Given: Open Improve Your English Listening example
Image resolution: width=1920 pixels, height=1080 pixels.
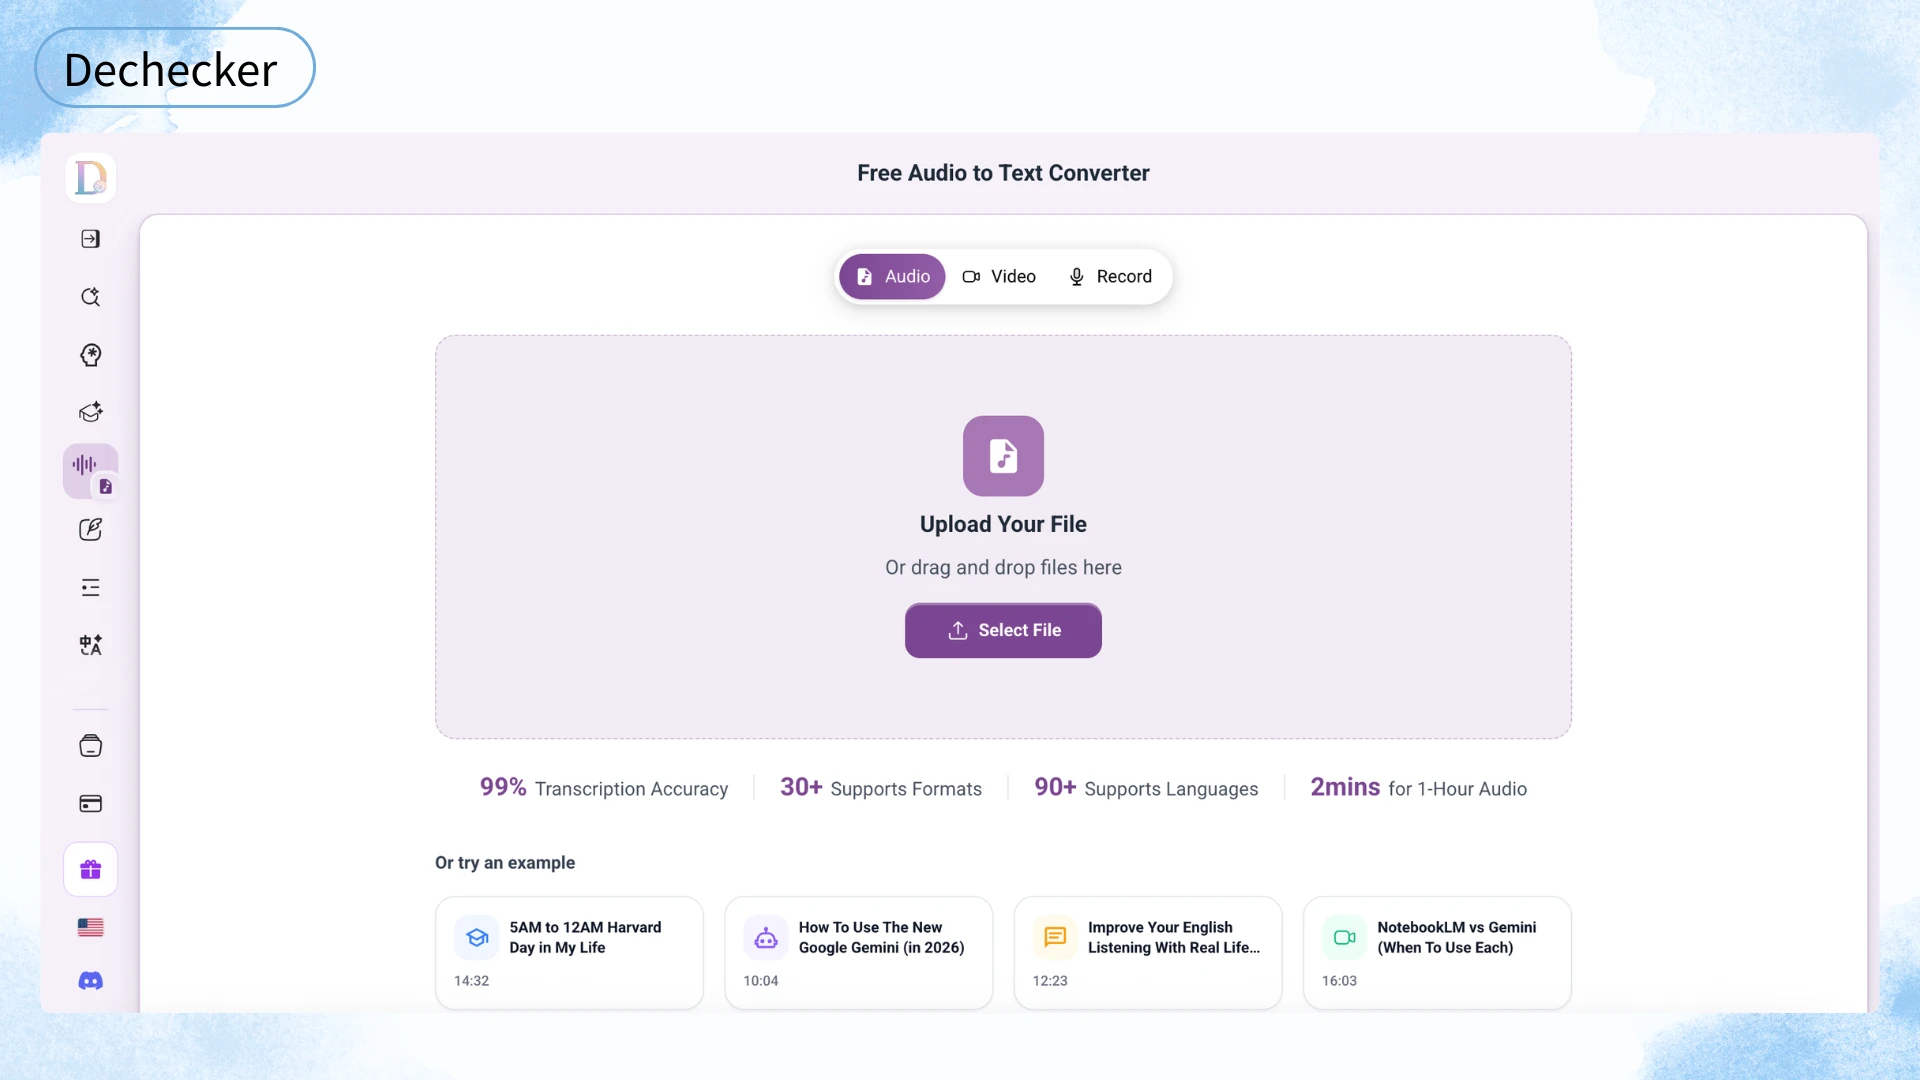Looking at the screenshot, I should tap(1148, 953).
